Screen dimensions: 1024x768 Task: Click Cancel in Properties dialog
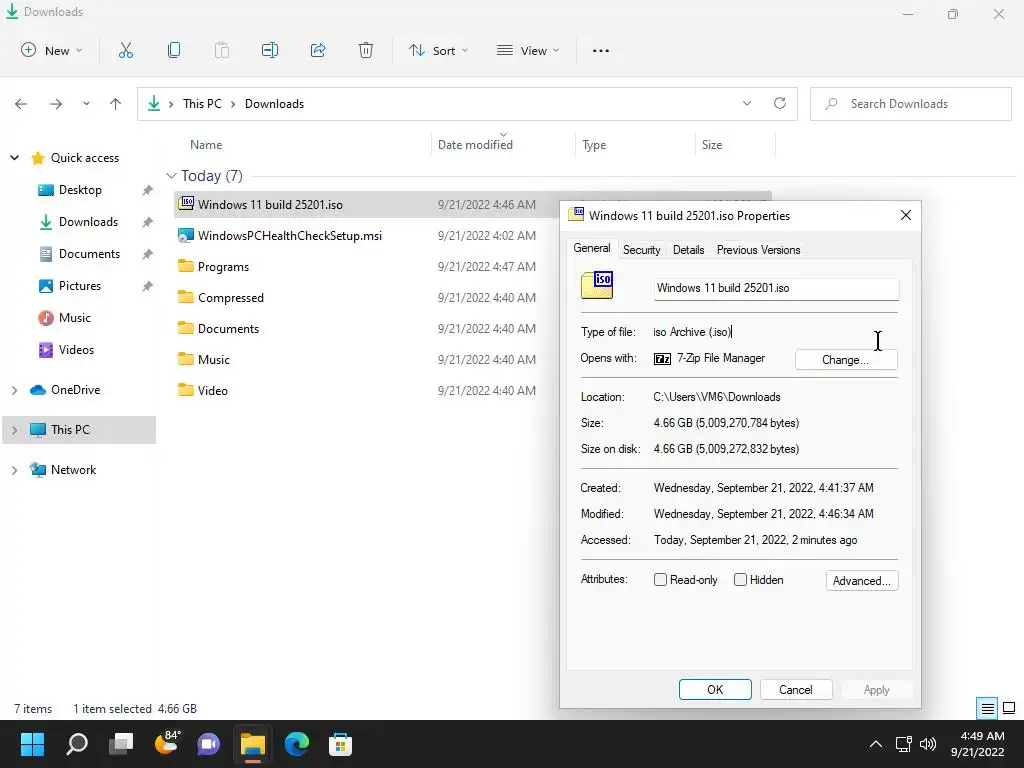[796, 690]
